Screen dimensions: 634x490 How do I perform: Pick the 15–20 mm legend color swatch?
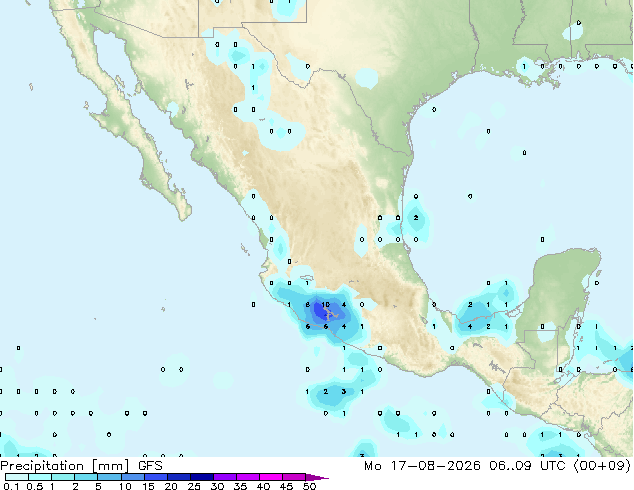pos(155,477)
